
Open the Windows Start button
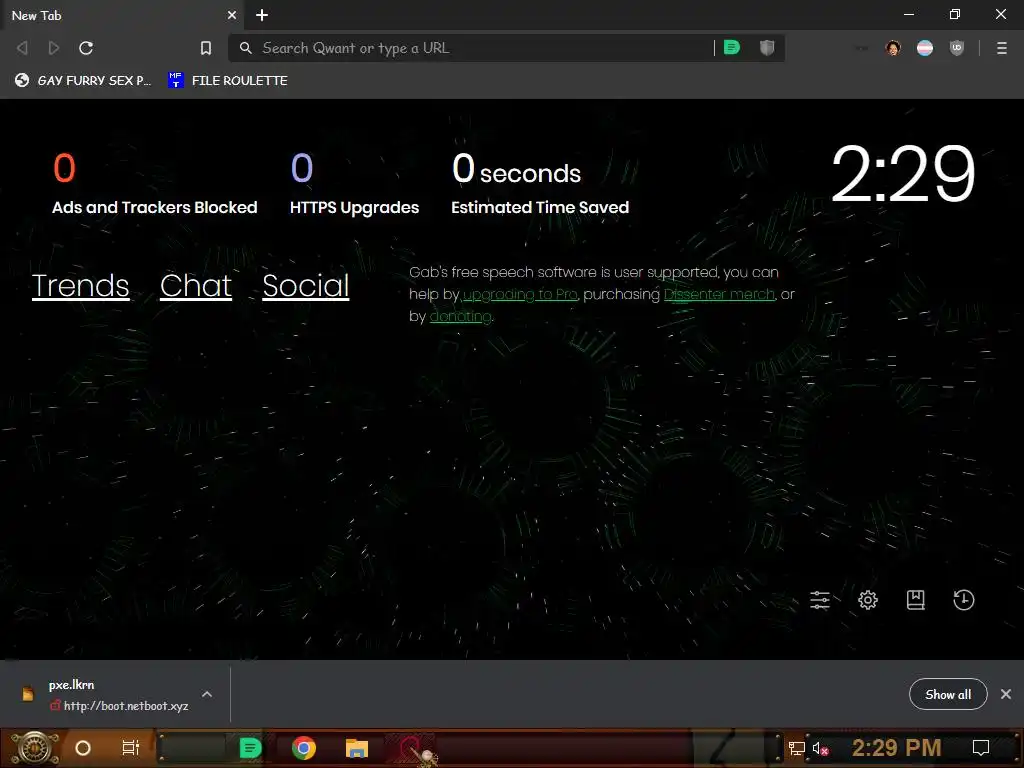click(34, 748)
